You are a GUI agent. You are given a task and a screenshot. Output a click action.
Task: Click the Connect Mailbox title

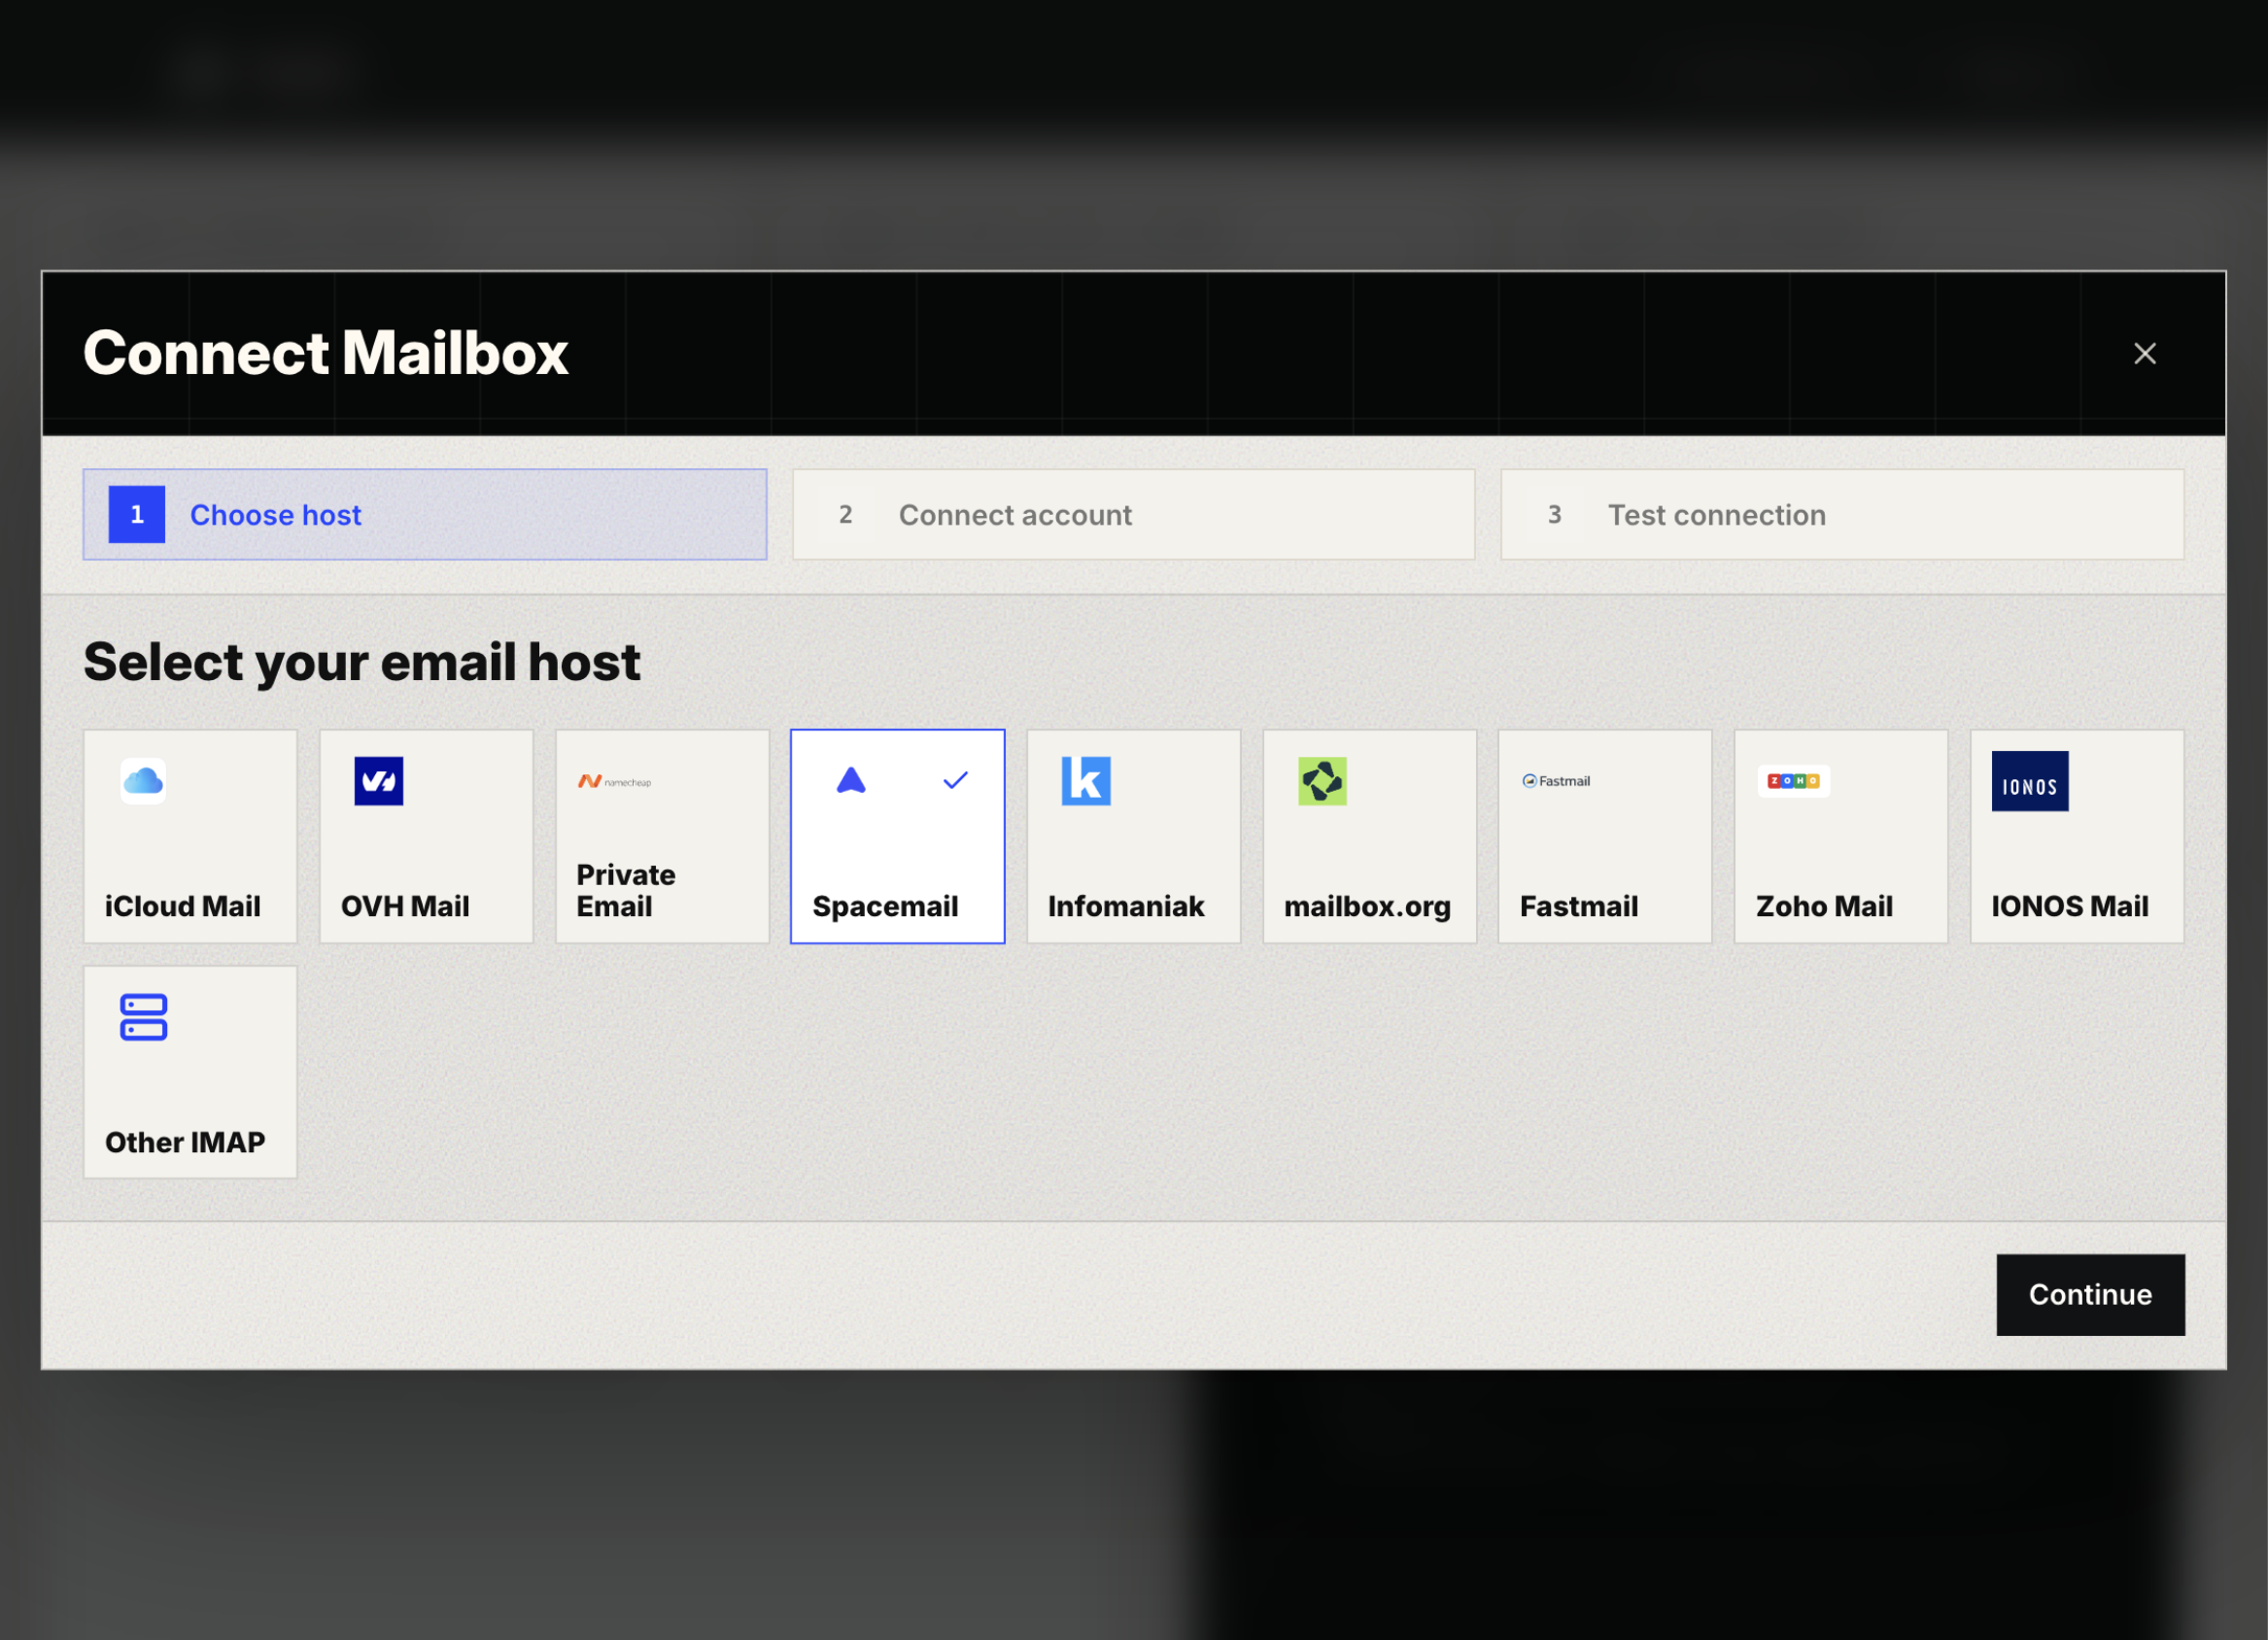[325, 353]
